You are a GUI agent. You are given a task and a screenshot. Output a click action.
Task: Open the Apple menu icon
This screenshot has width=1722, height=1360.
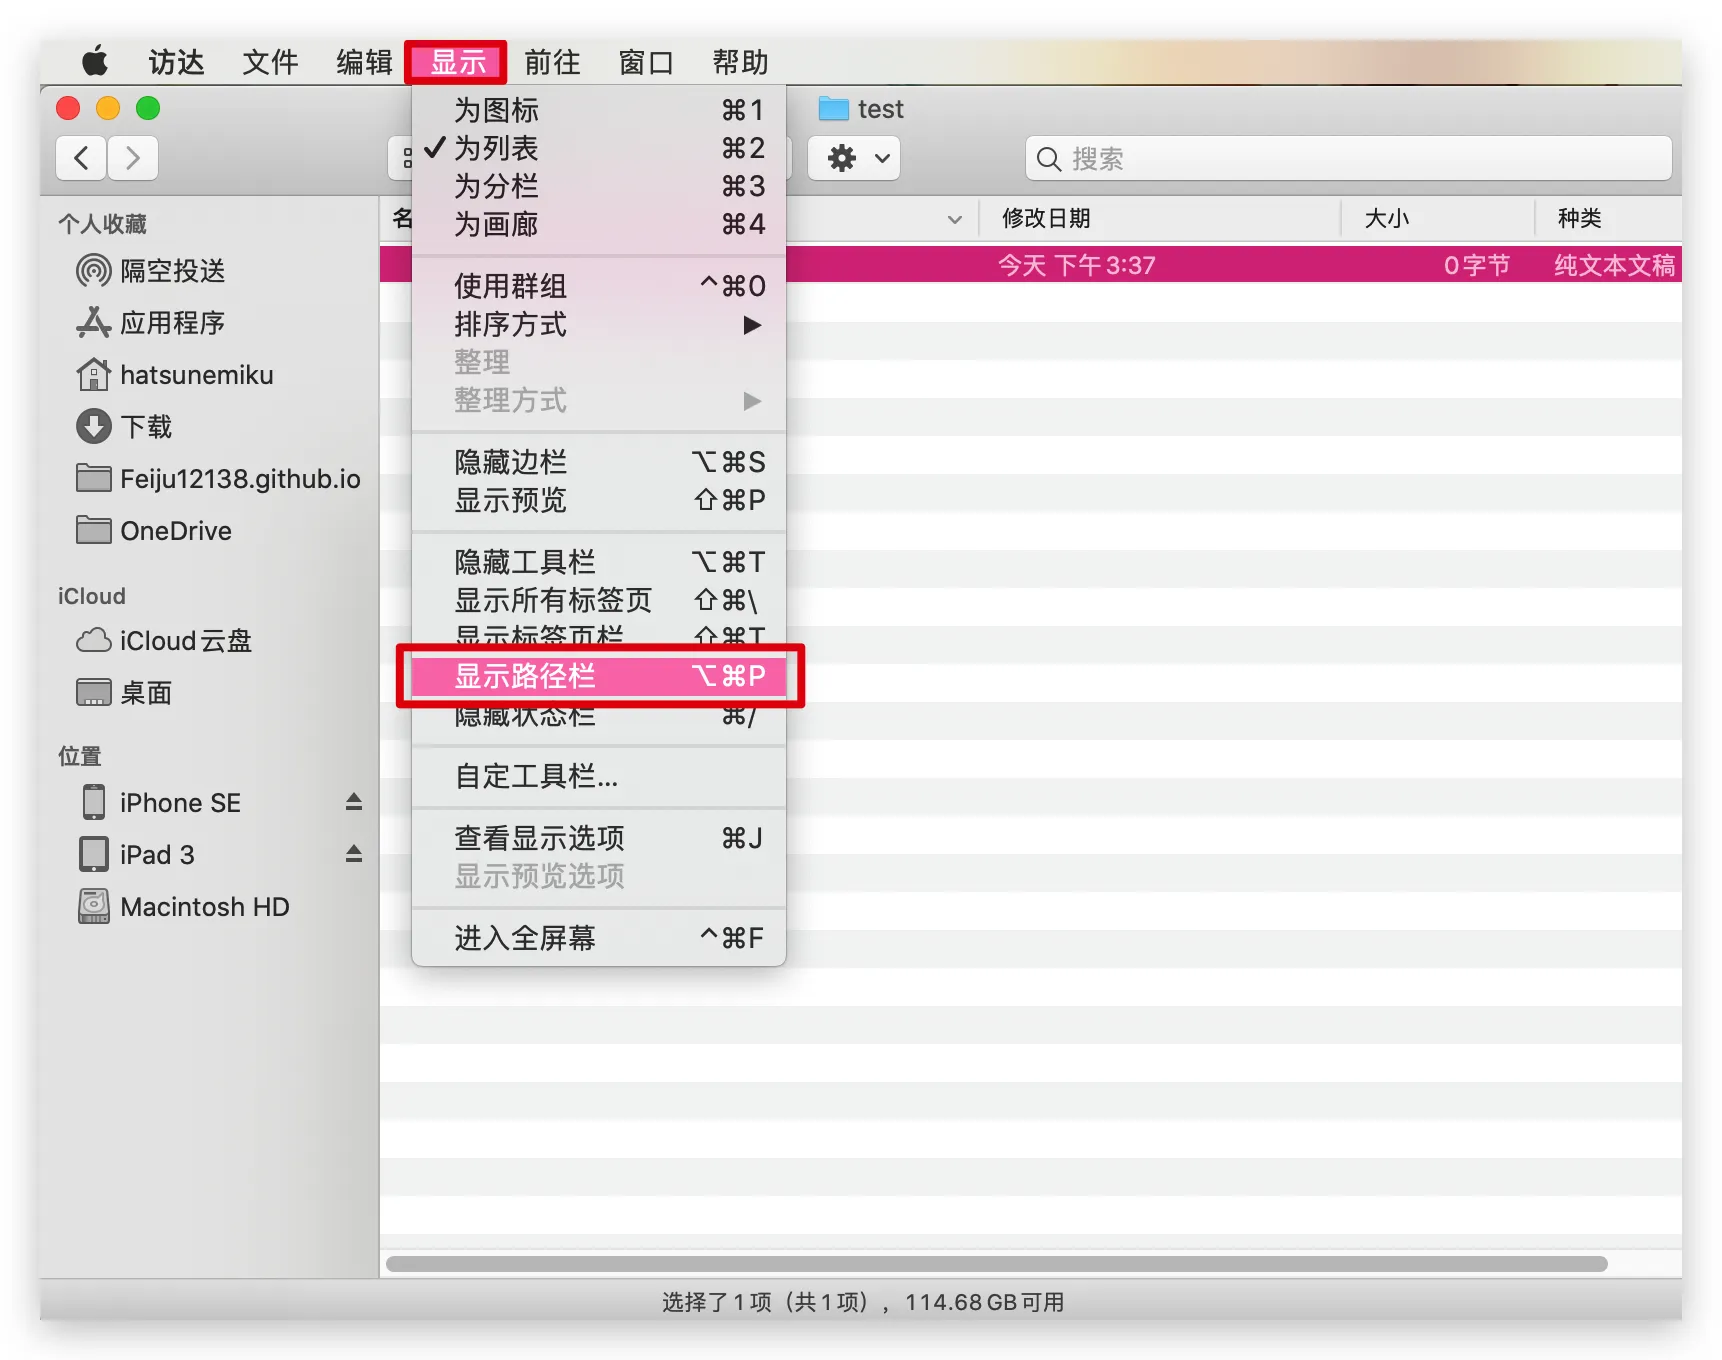coord(95,62)
